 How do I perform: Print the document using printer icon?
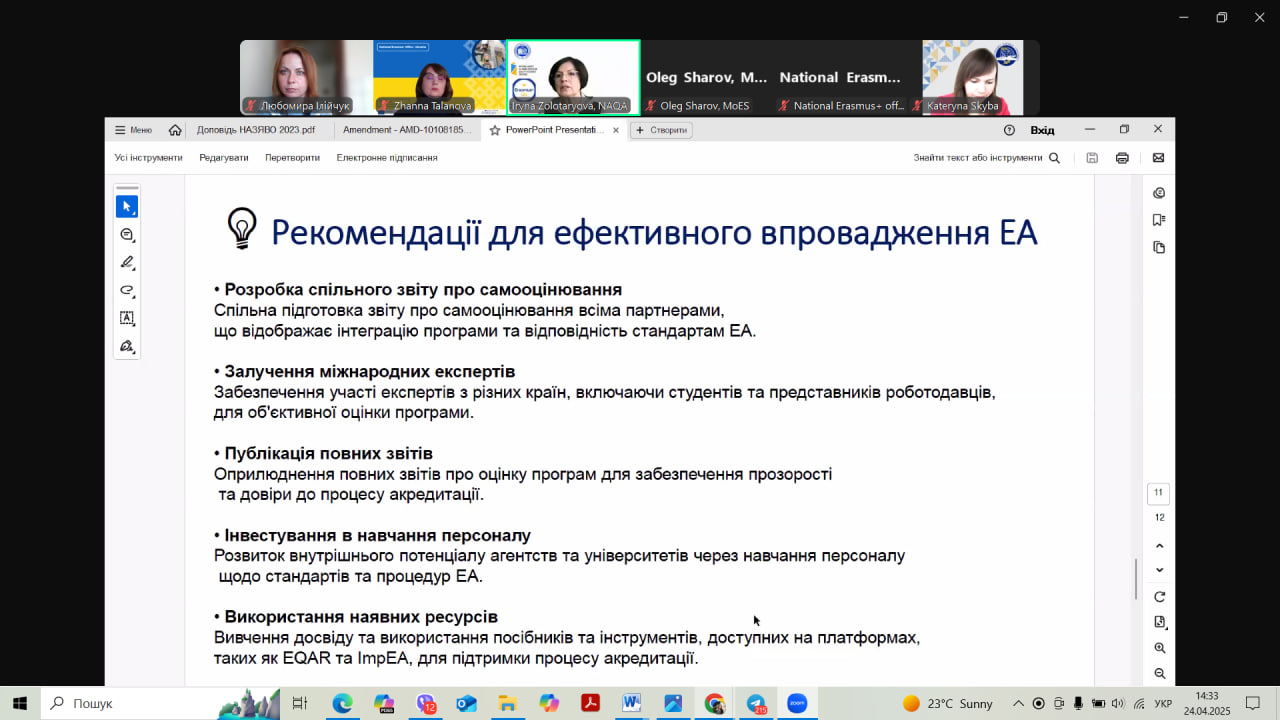[1122, 158]
